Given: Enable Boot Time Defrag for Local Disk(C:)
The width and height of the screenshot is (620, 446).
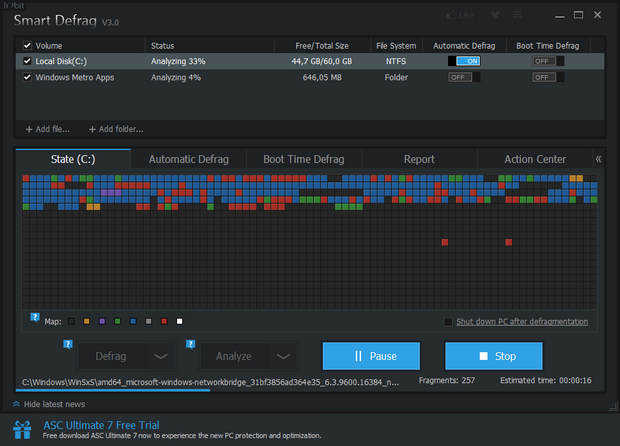Looking at the screenshot, I should [548, 61].
